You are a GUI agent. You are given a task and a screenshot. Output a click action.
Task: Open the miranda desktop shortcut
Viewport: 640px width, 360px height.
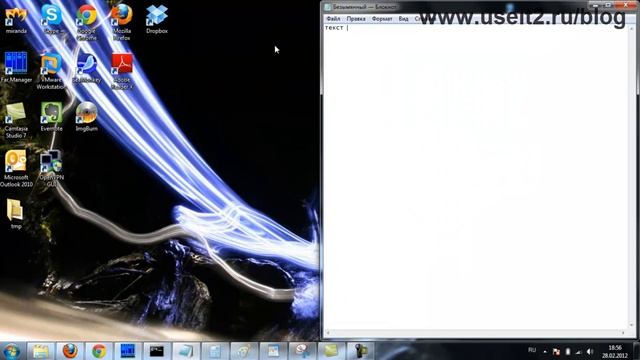[16, 20]
